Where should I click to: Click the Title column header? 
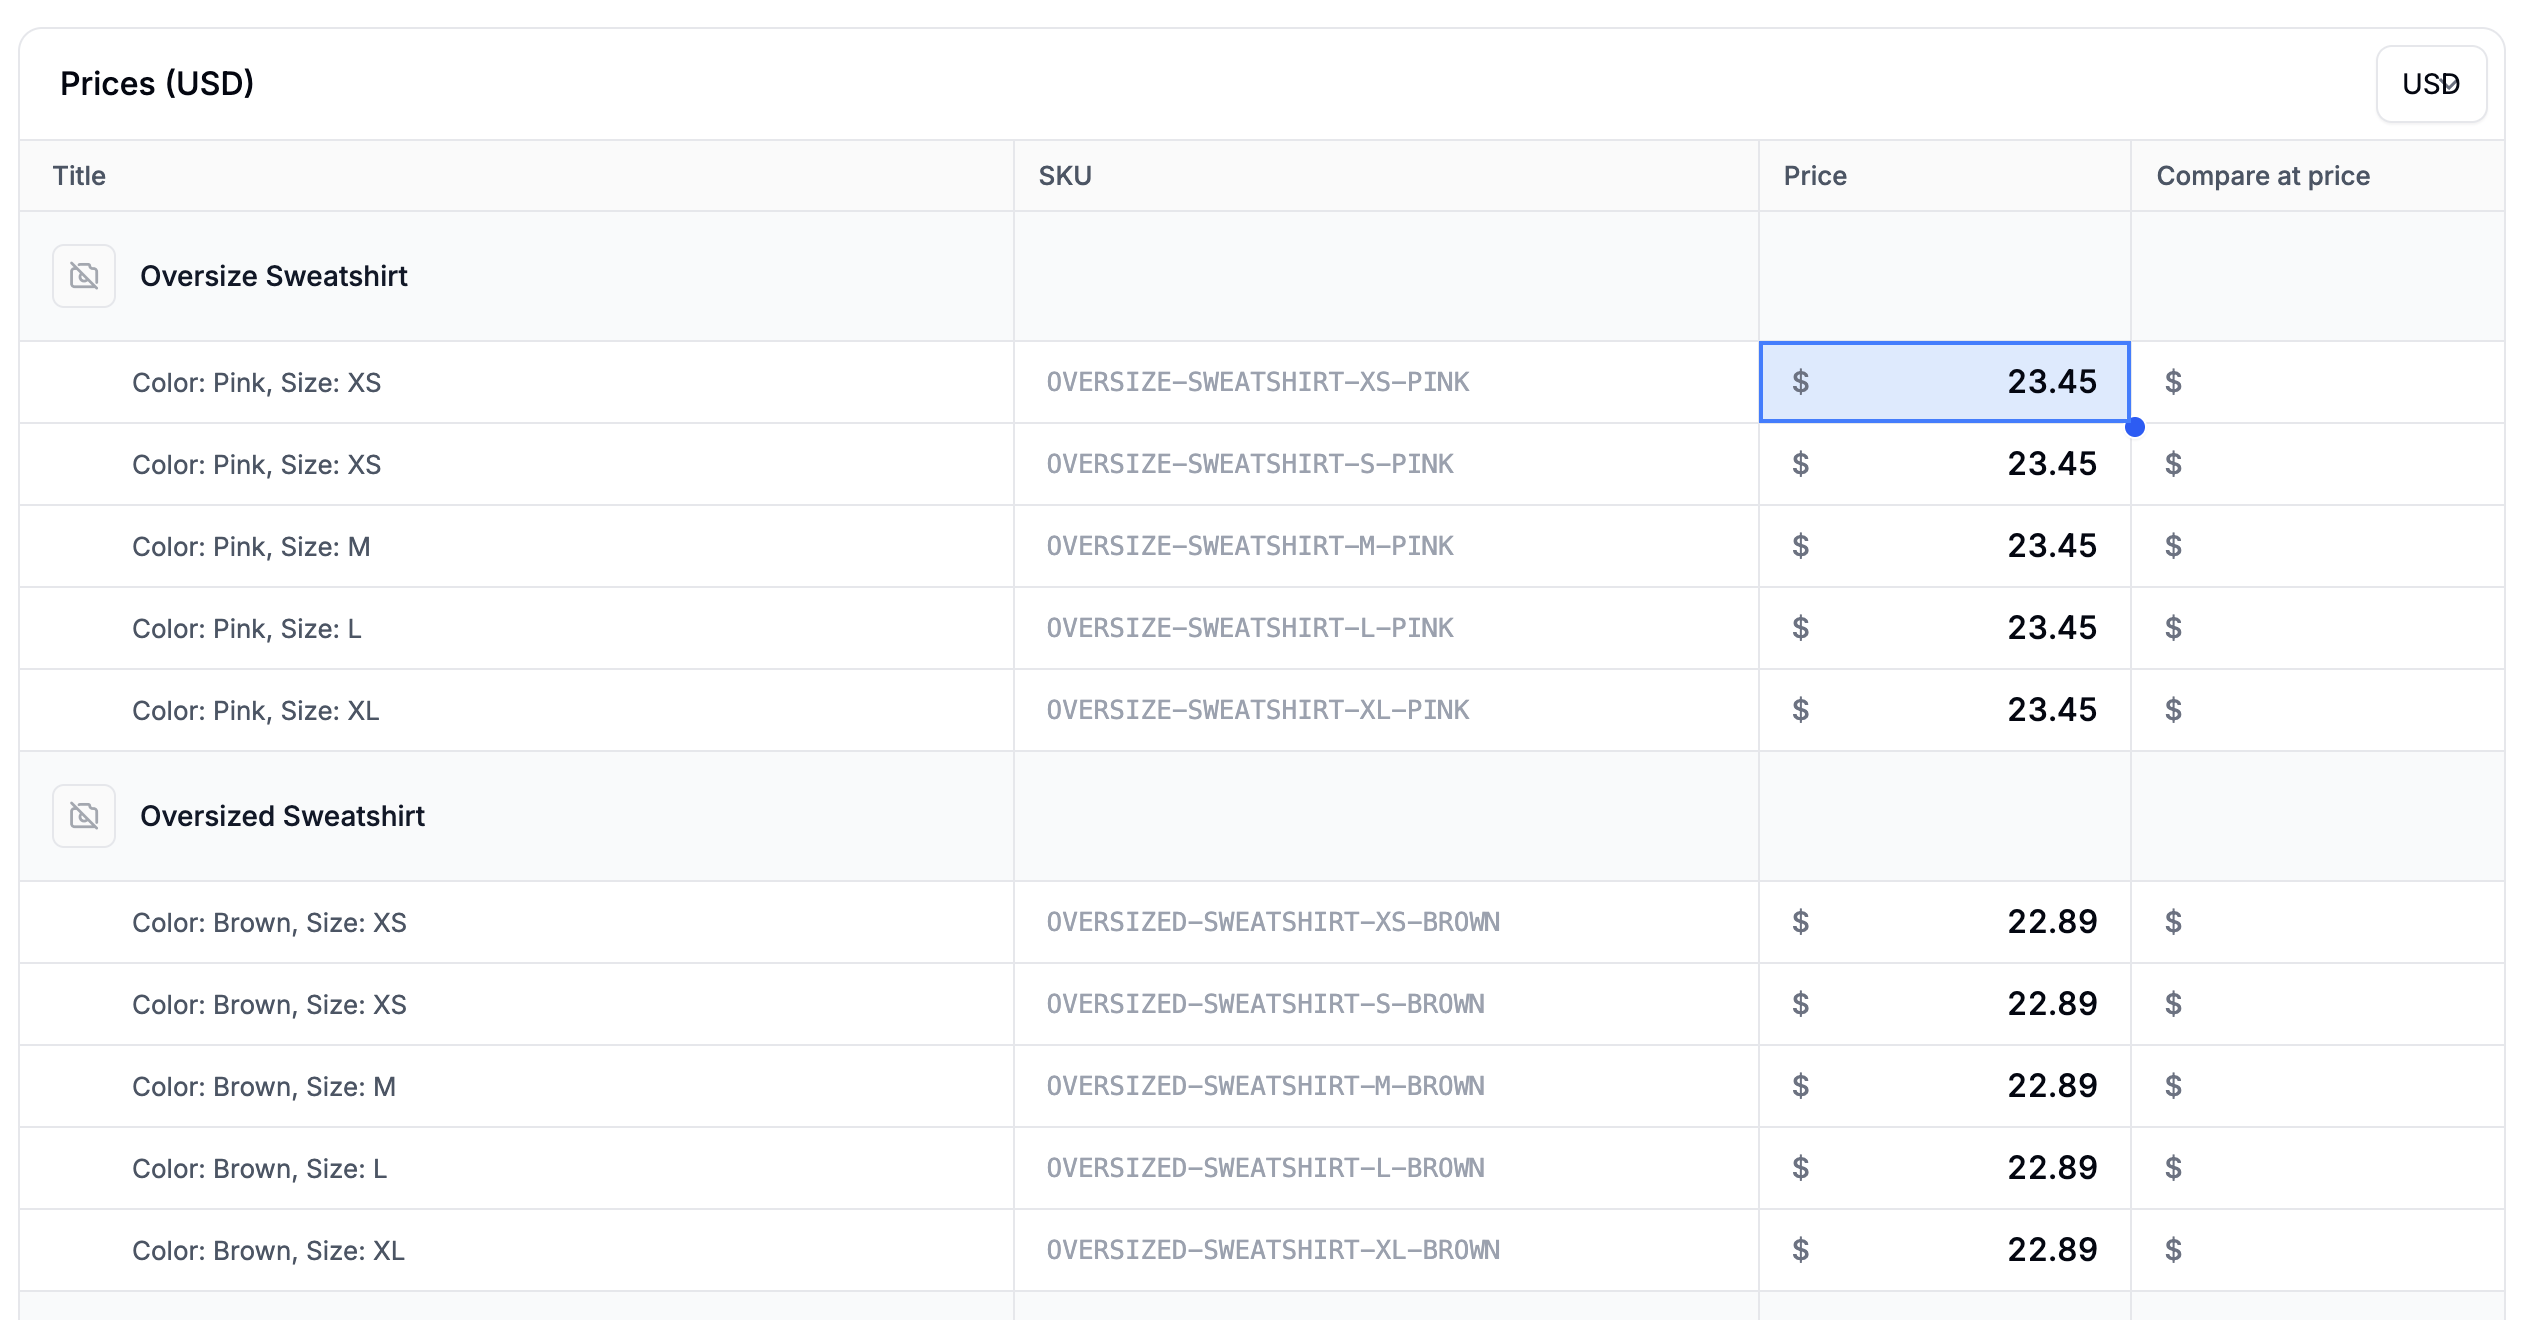[79, 176]
